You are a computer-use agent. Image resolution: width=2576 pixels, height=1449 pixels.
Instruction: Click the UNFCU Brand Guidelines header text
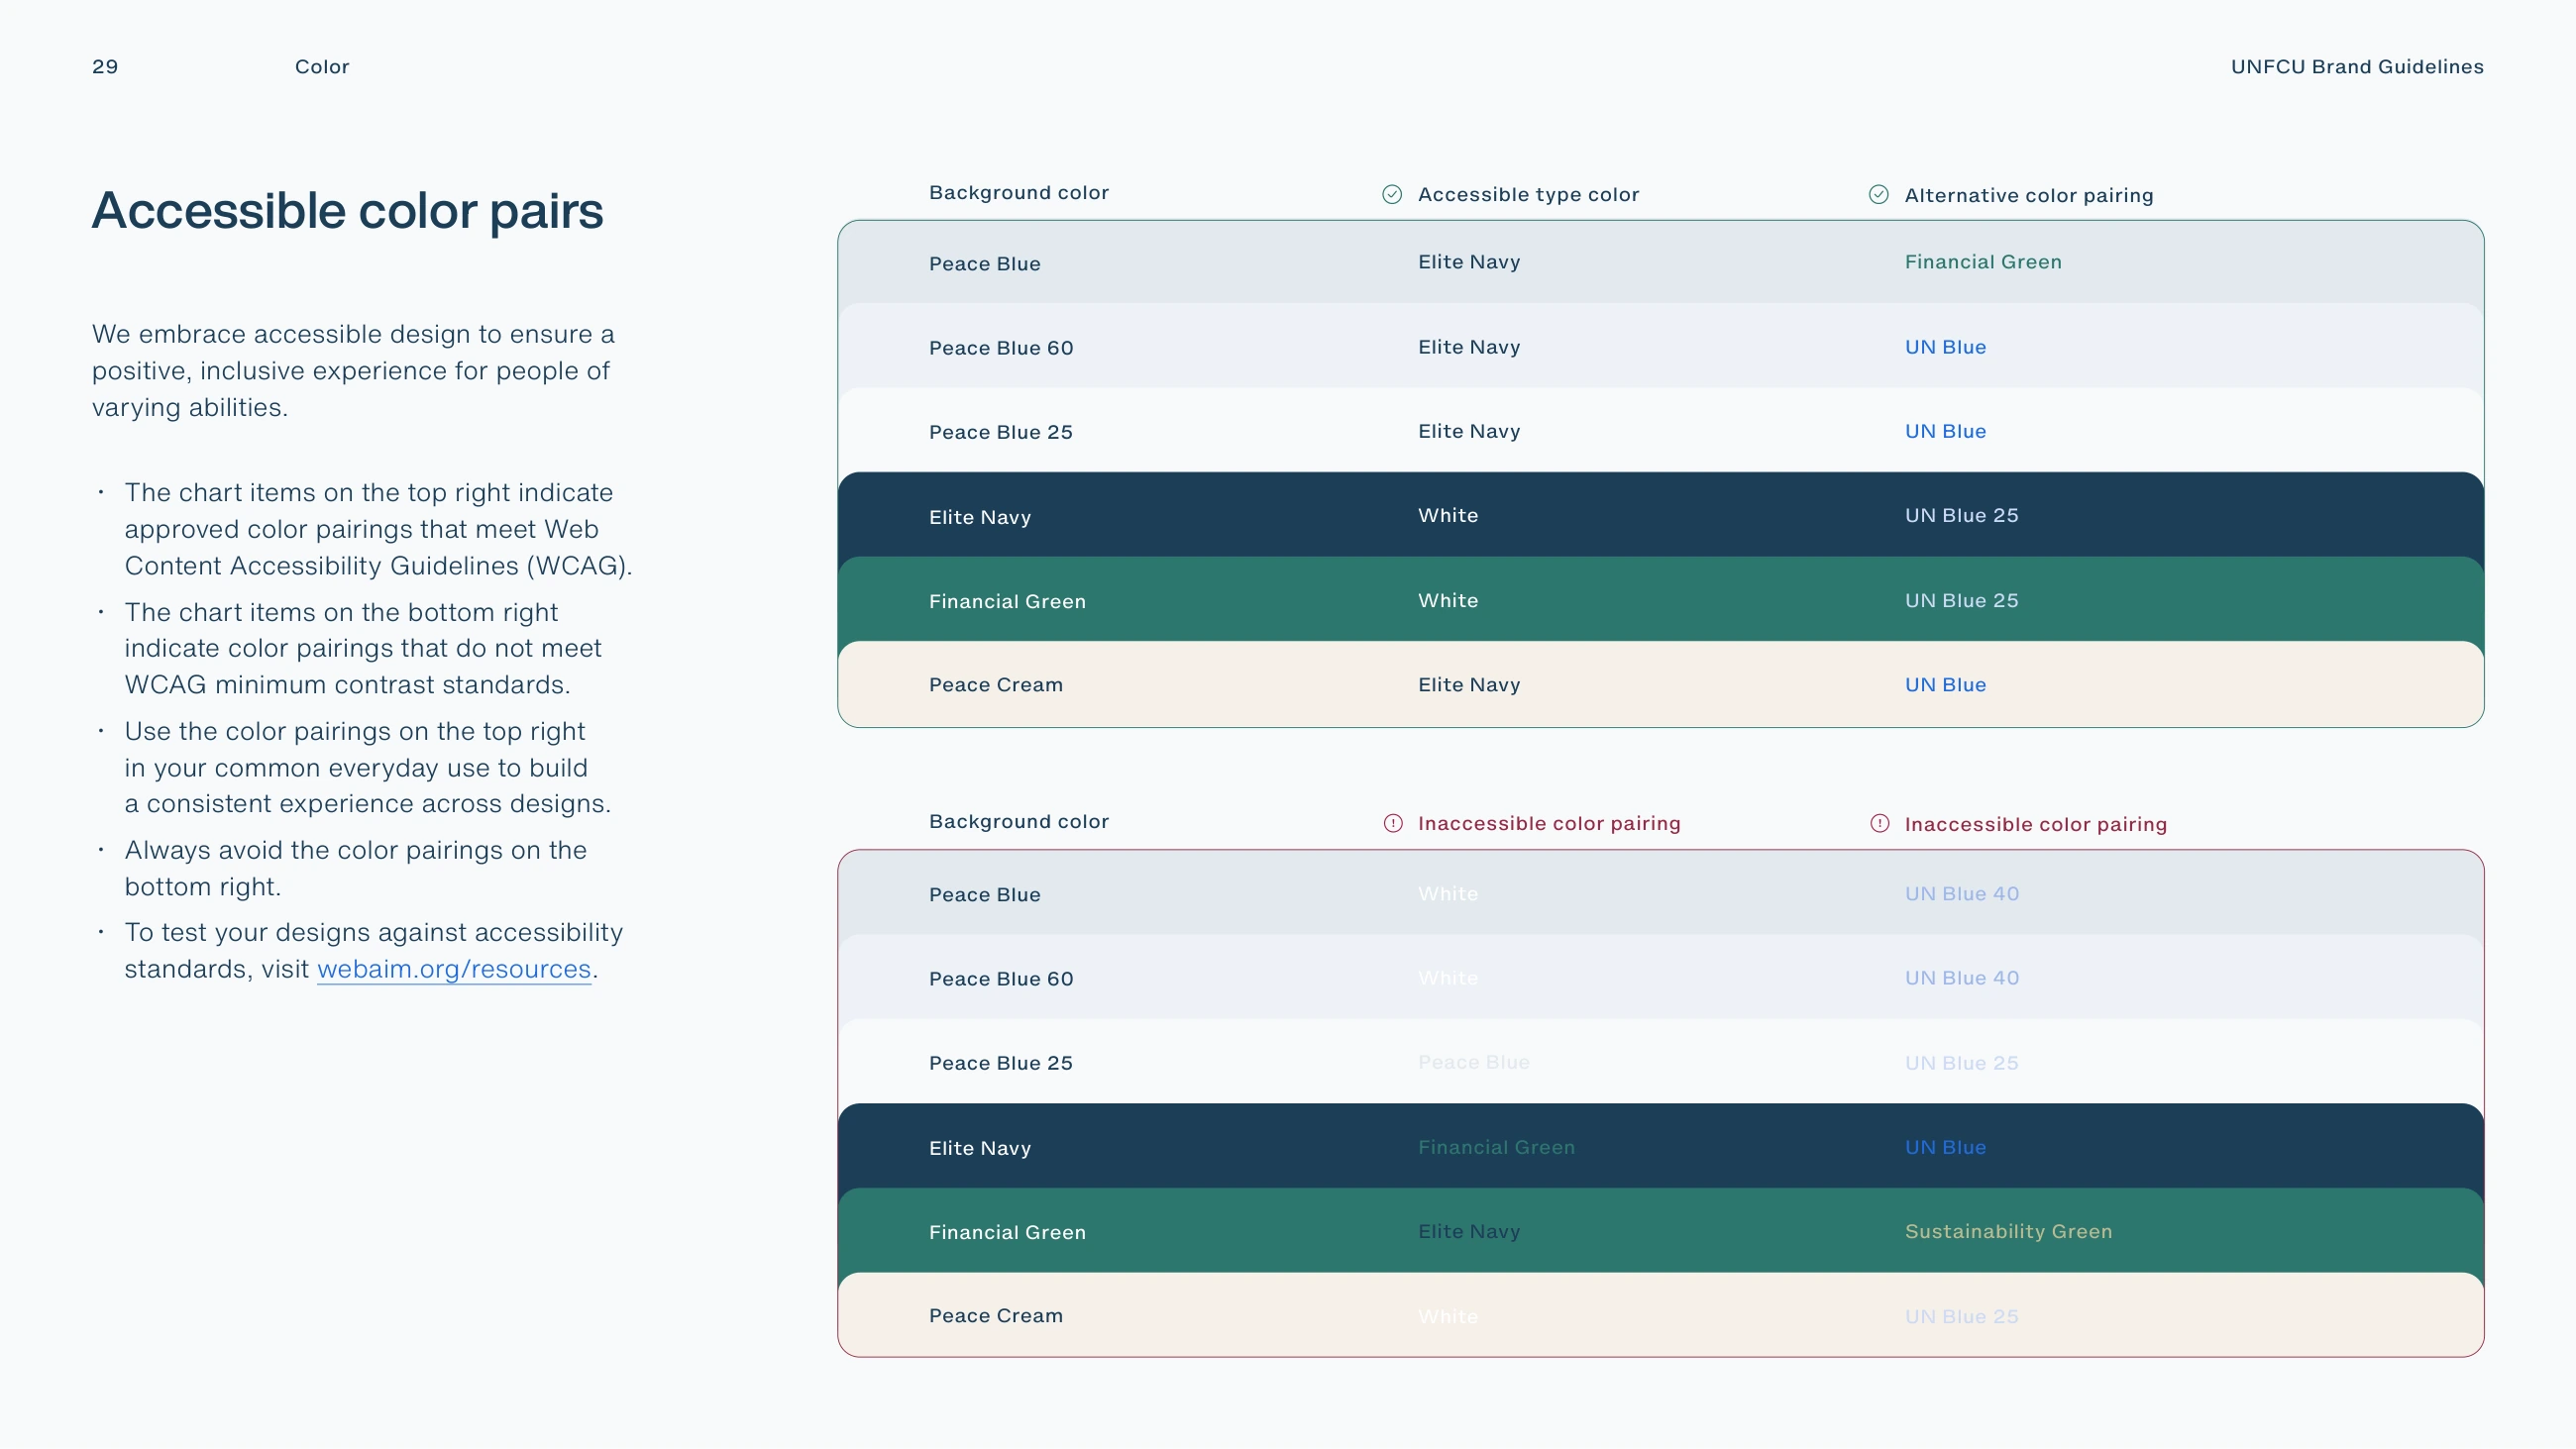tap(2357, 67)
